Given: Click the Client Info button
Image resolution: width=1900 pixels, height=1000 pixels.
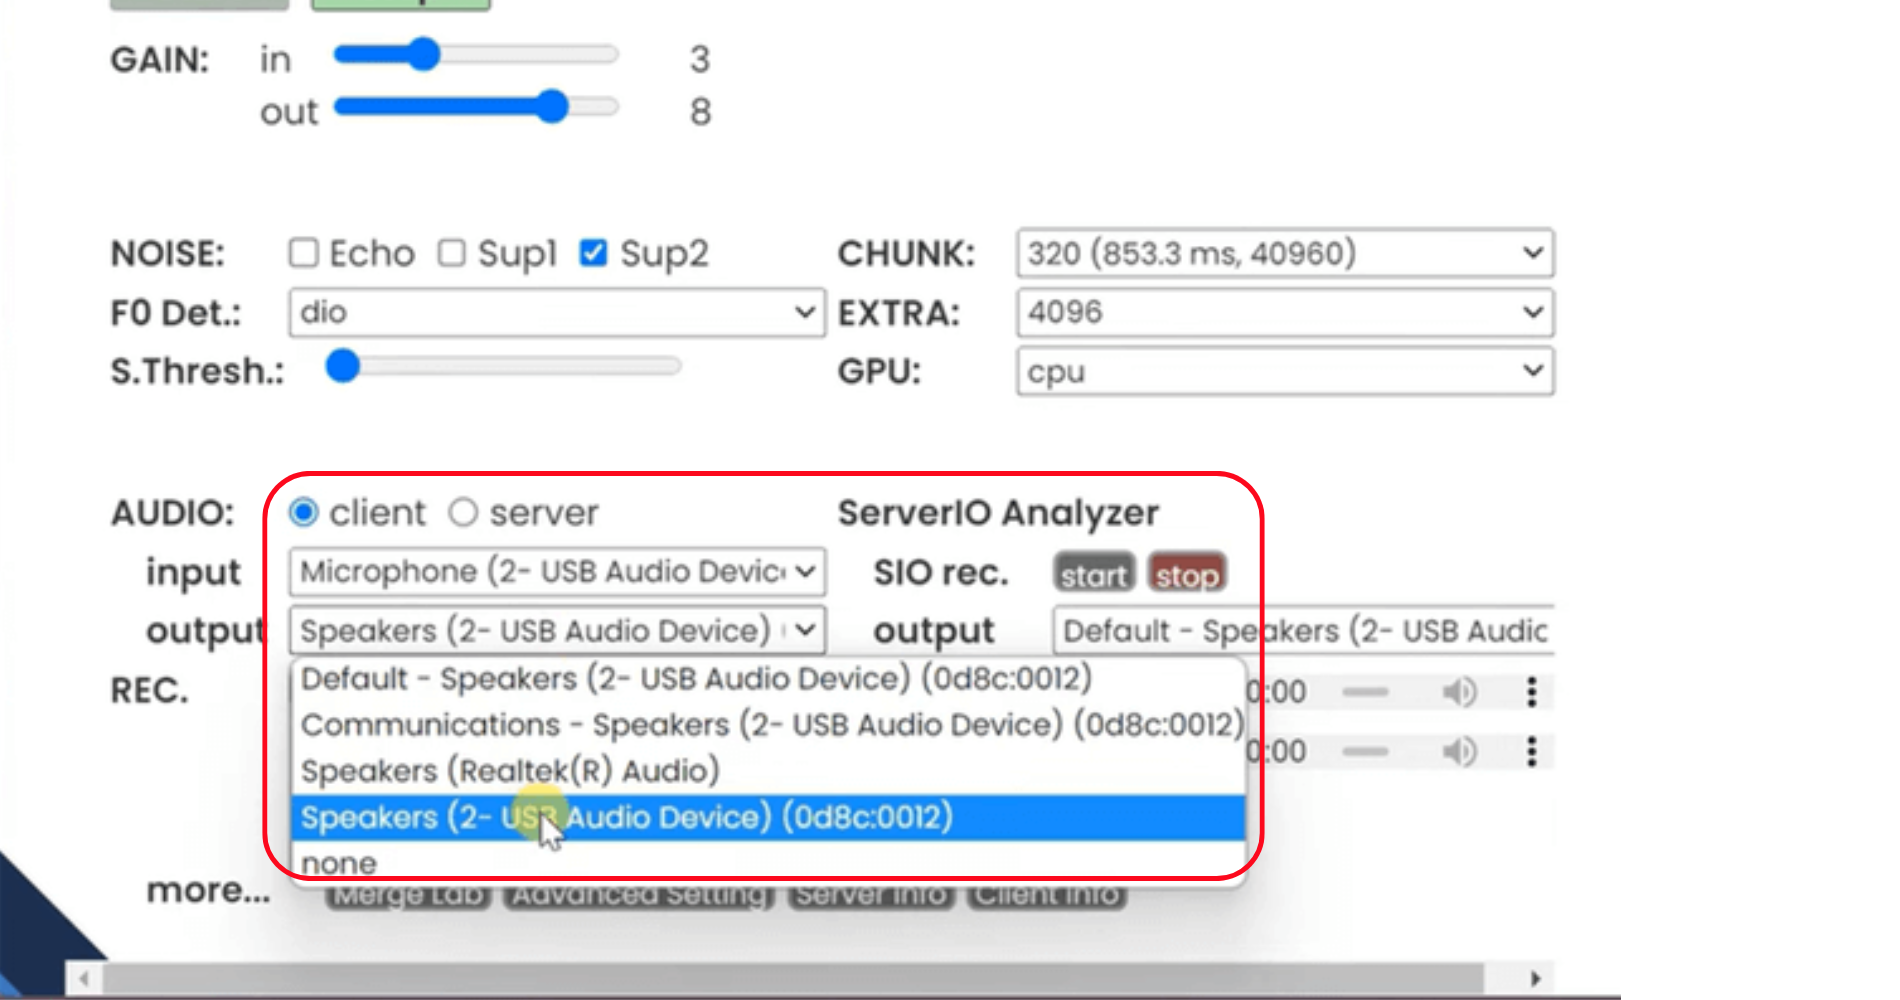Looking at the screenshot, I should [x=1046, y=893].
